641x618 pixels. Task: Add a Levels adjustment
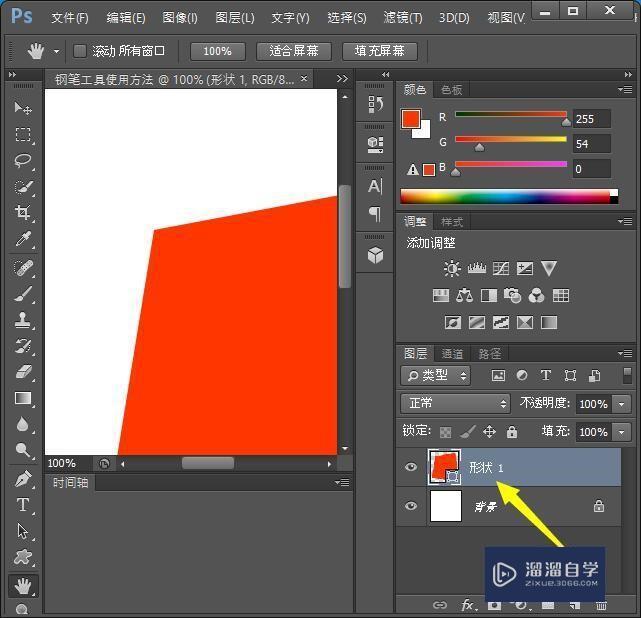click(476, 269)
